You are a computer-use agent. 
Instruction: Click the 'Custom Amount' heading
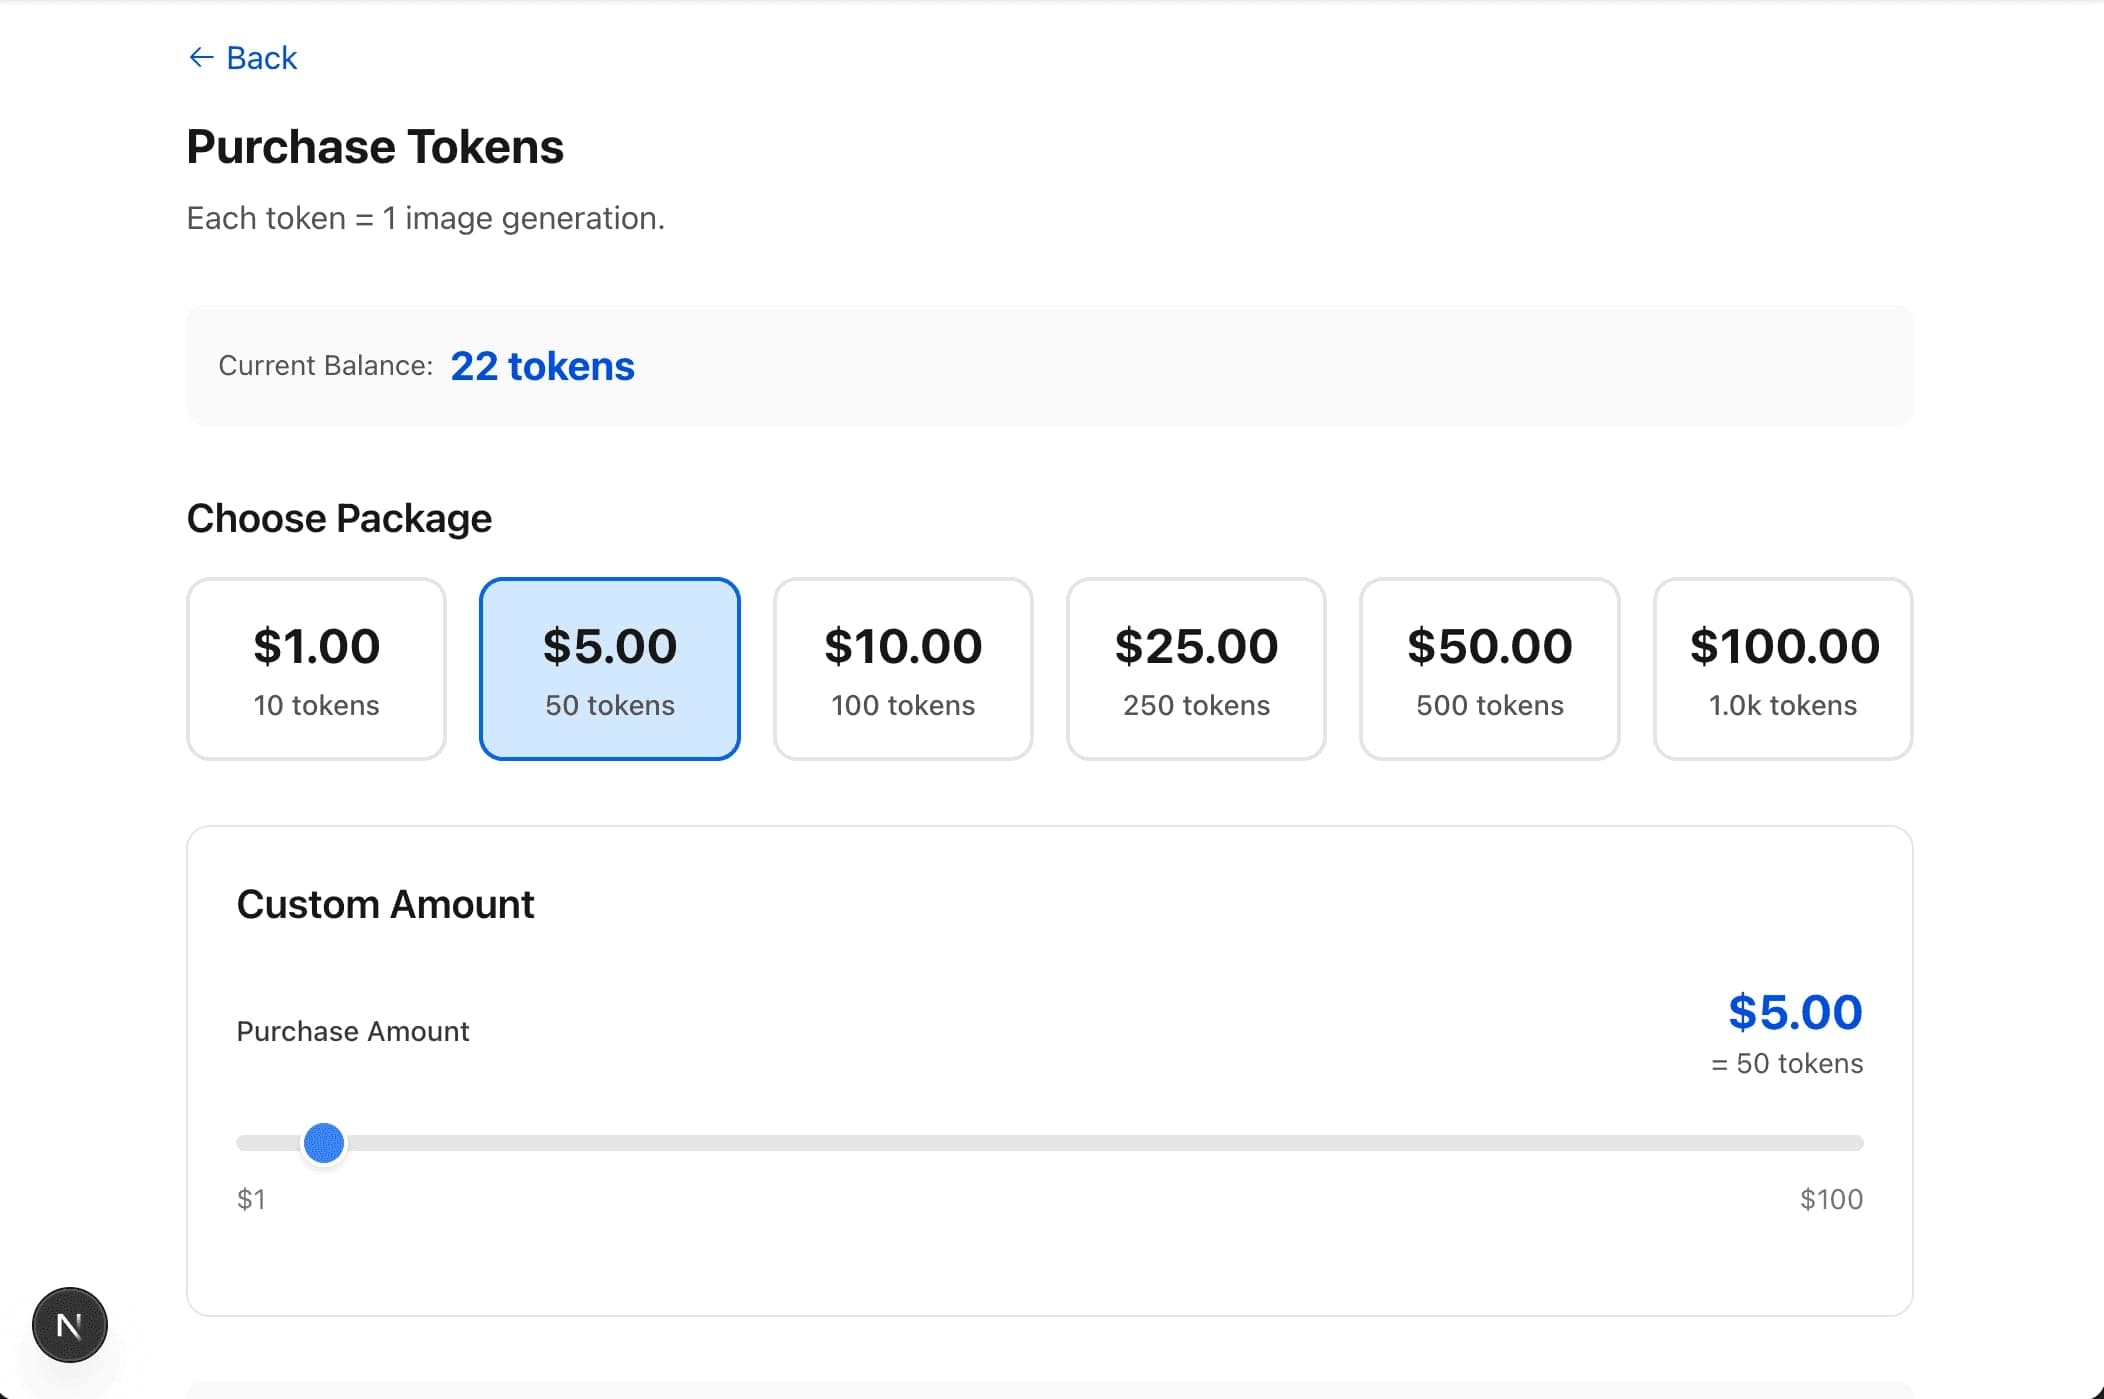385,904
